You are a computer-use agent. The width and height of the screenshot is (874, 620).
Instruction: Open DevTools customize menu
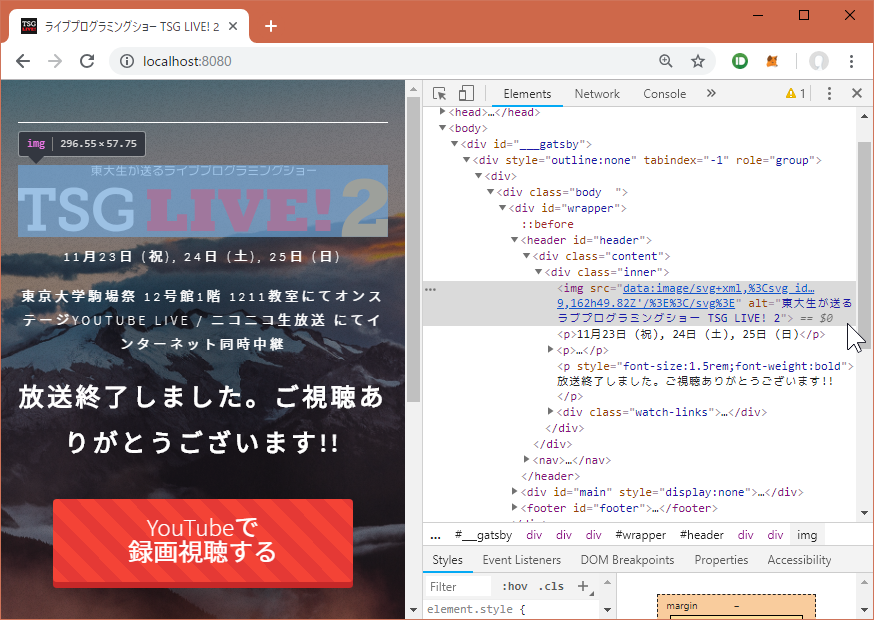[829, 93]
